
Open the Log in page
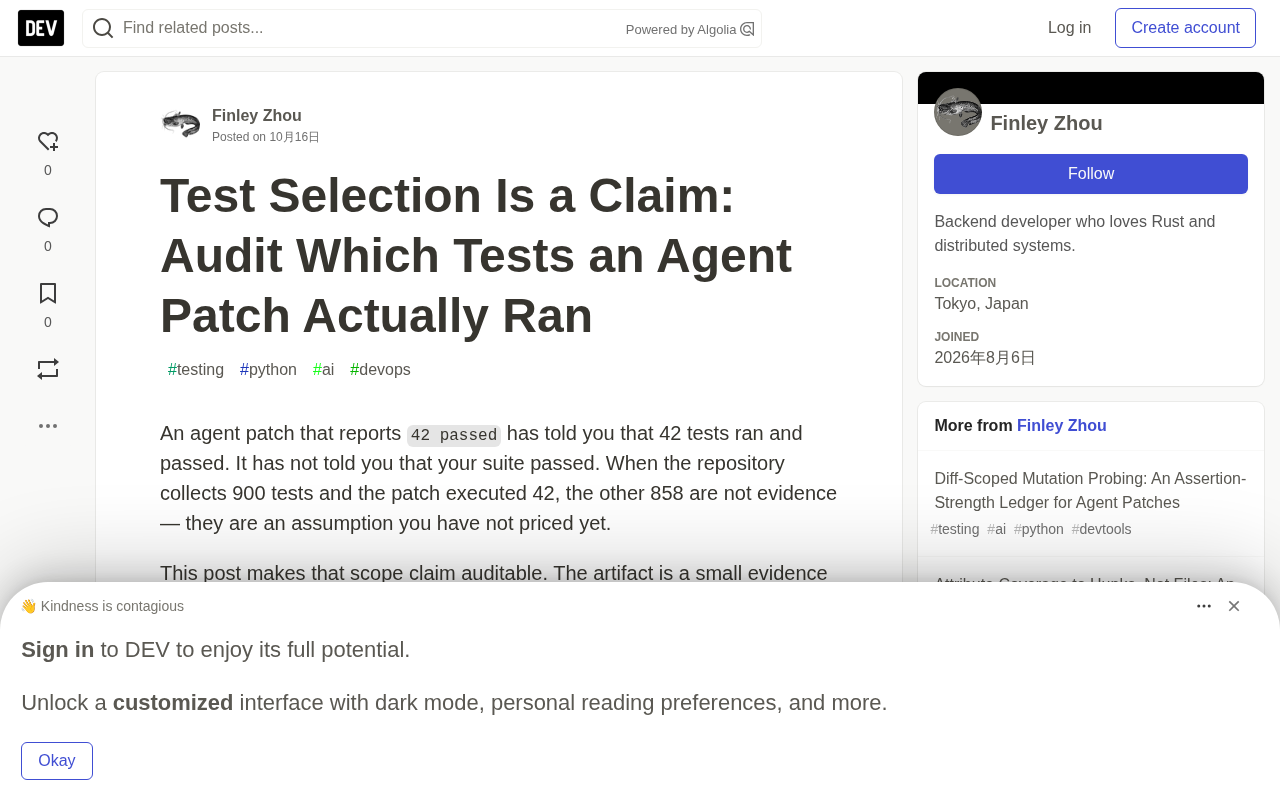(1069, 28)
